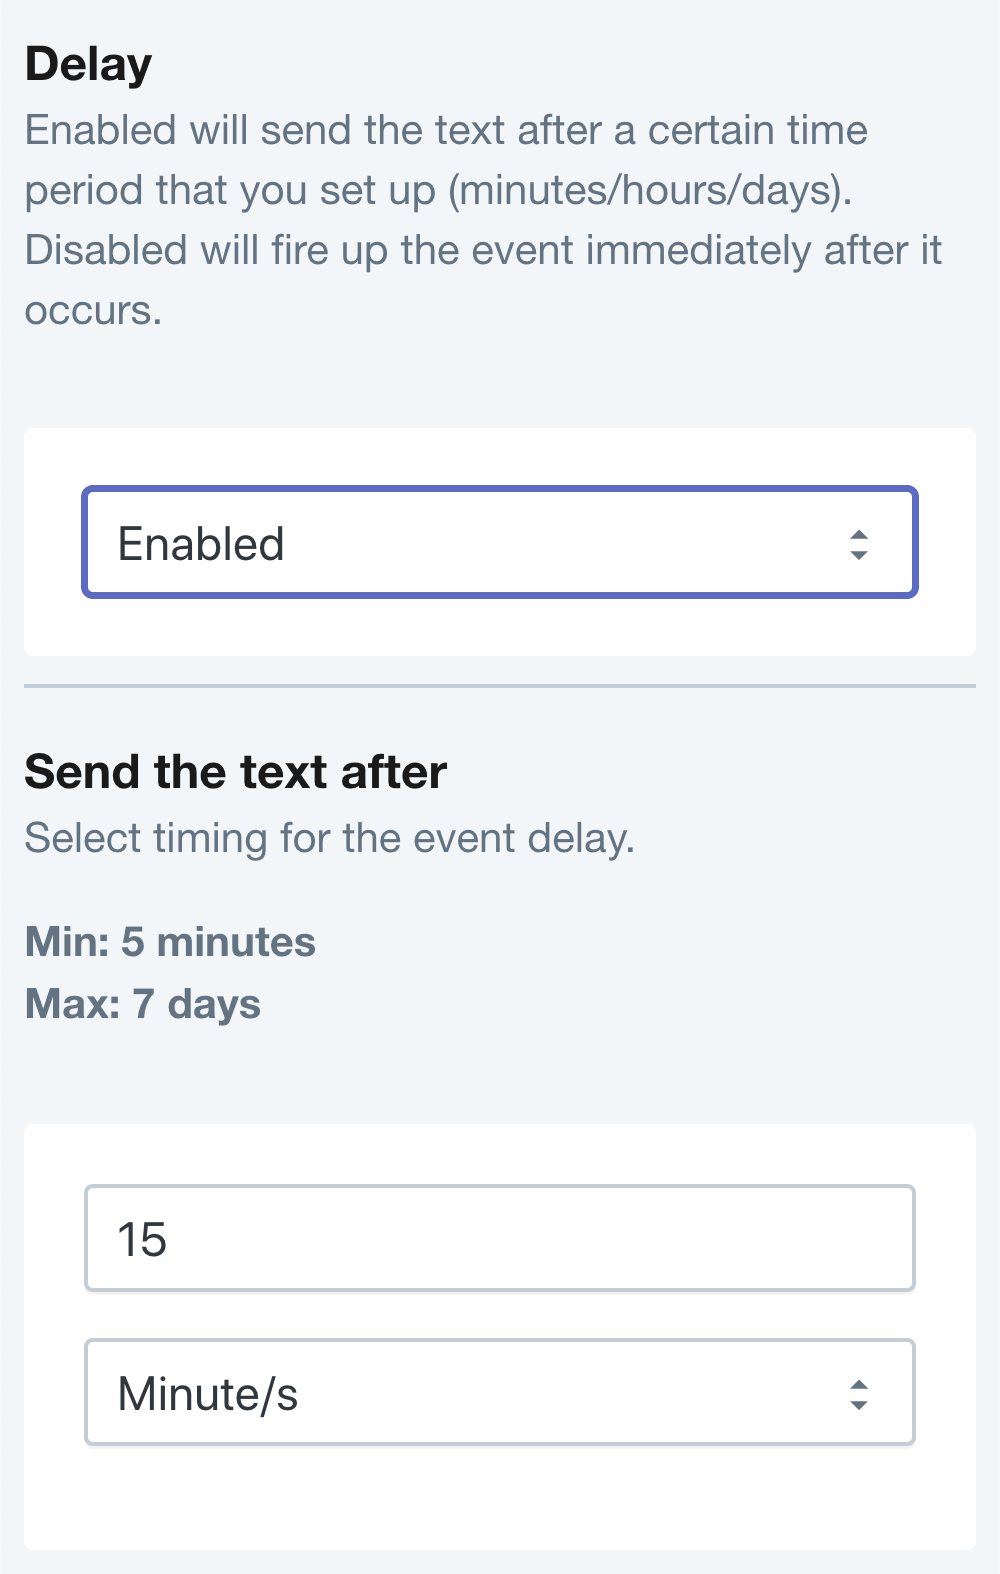Focus the number field above the Minute/s selector

pyautogui.click(x=500, y=1238)
